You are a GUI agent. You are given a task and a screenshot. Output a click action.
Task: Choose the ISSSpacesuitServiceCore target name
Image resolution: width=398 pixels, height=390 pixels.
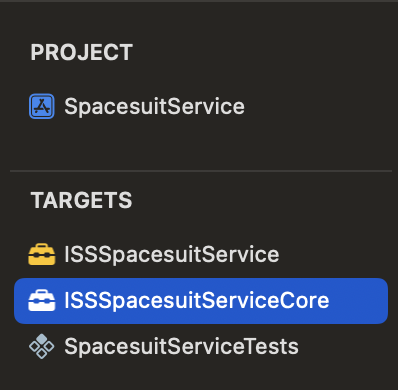pos(197,300)
